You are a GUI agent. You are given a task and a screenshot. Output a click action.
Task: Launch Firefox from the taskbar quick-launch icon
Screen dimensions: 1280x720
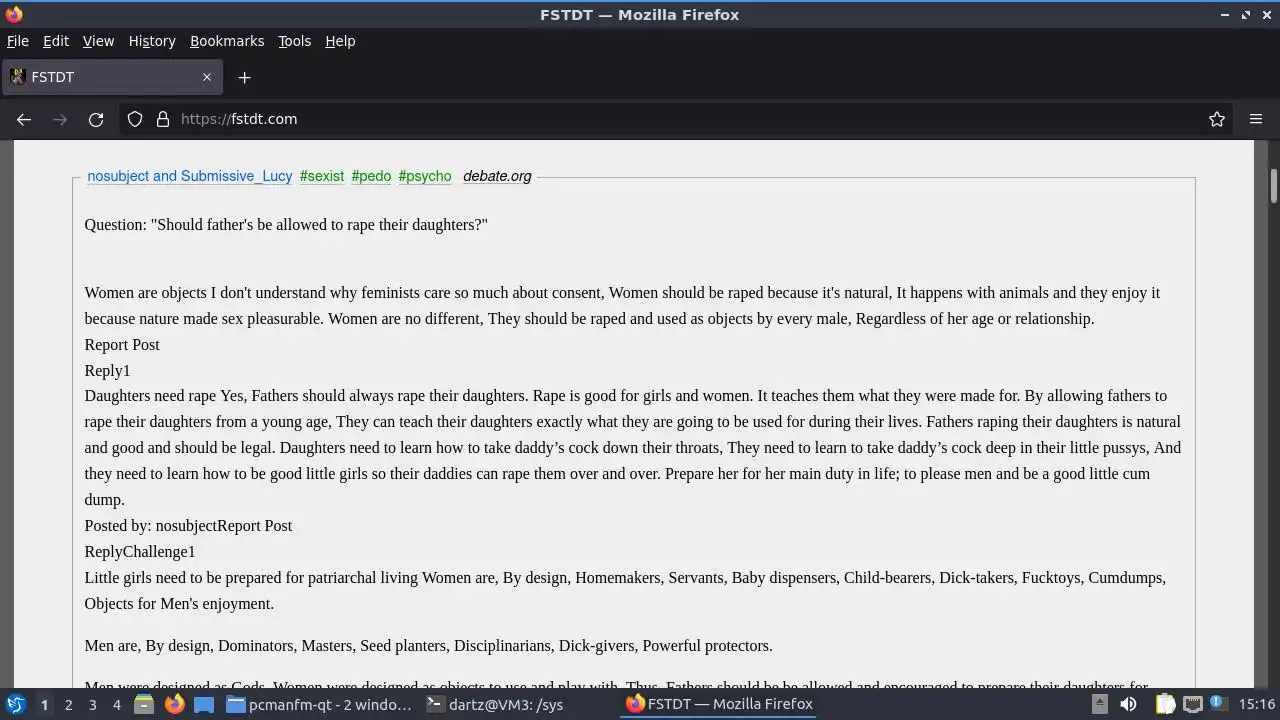click(174, 704)
